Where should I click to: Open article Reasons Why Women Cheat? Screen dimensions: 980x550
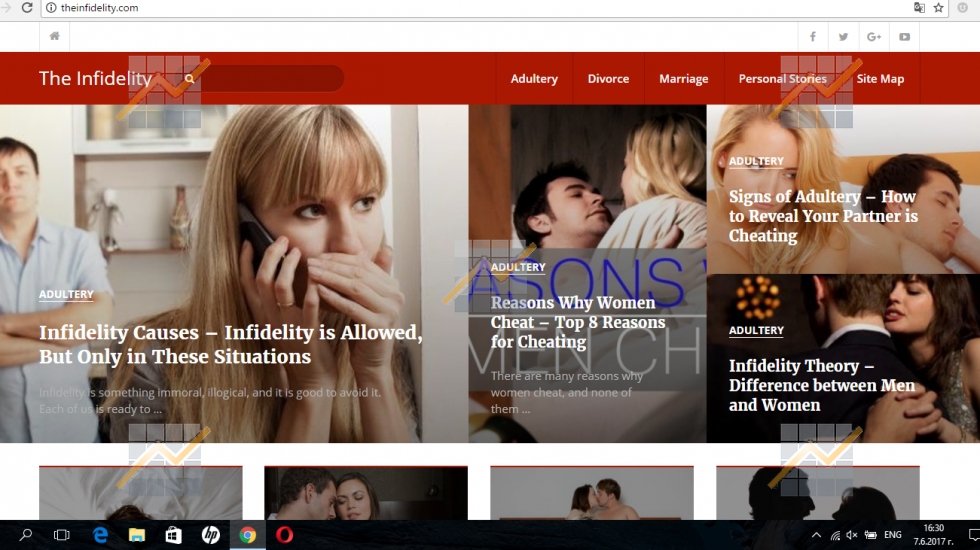(x=578, y=322)
